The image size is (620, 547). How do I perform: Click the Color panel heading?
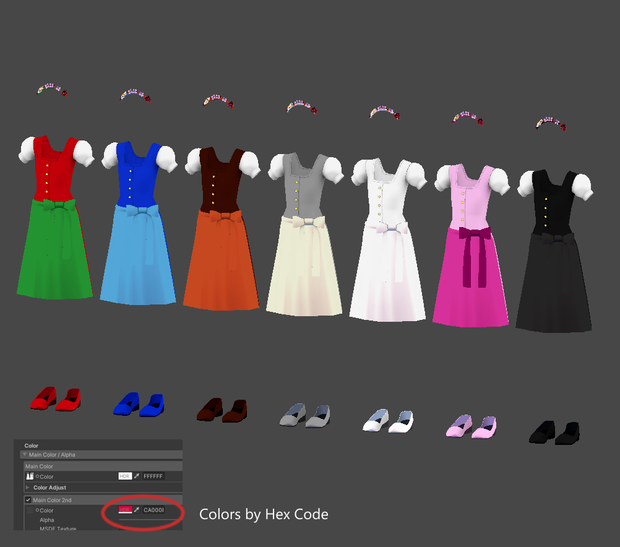point(31,446)
